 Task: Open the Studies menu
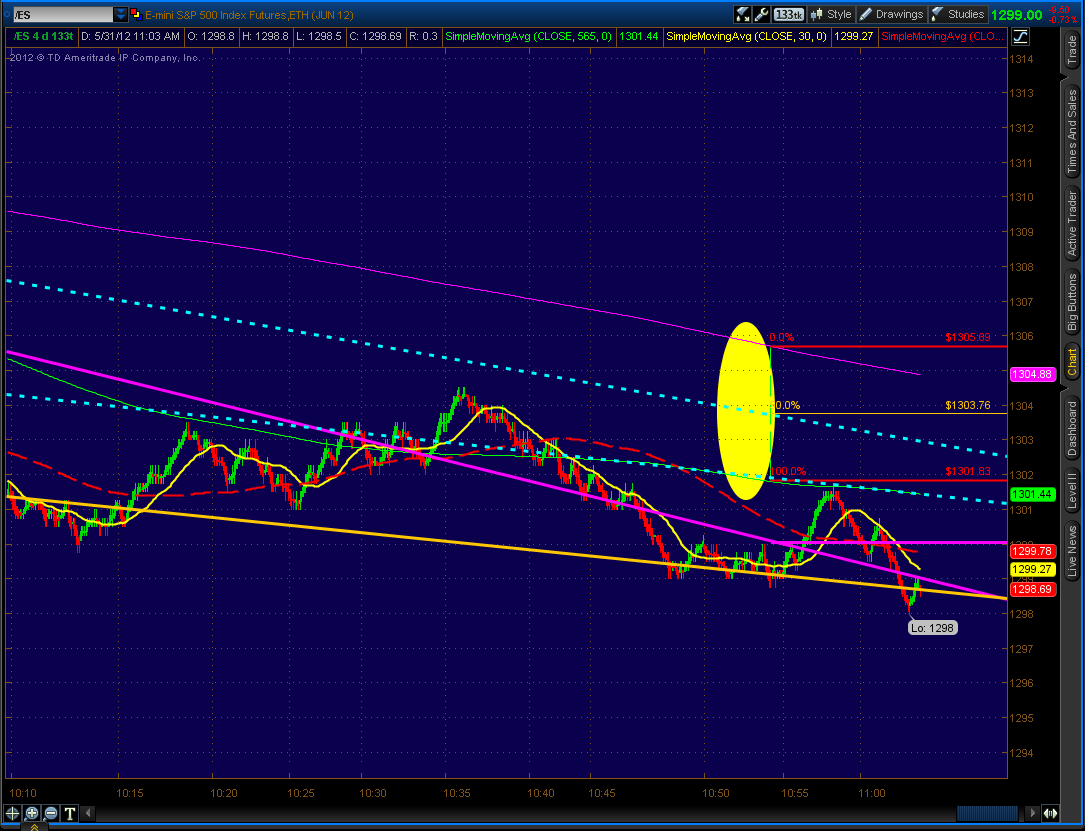[958, 14]
